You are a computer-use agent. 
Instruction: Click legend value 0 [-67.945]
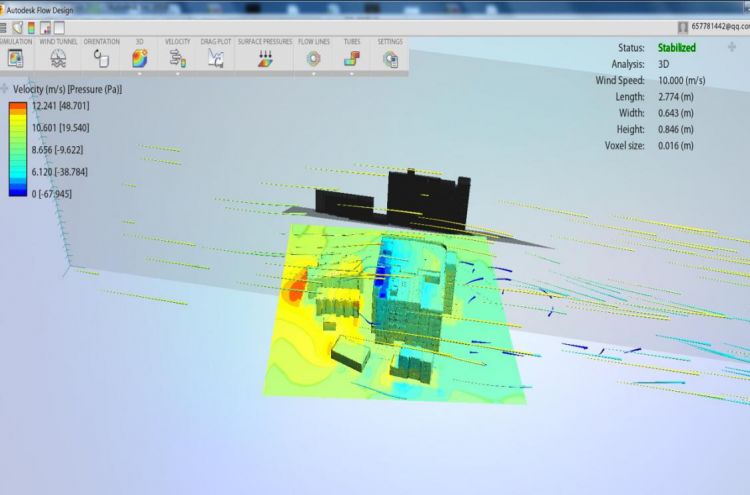click(52, 194)
